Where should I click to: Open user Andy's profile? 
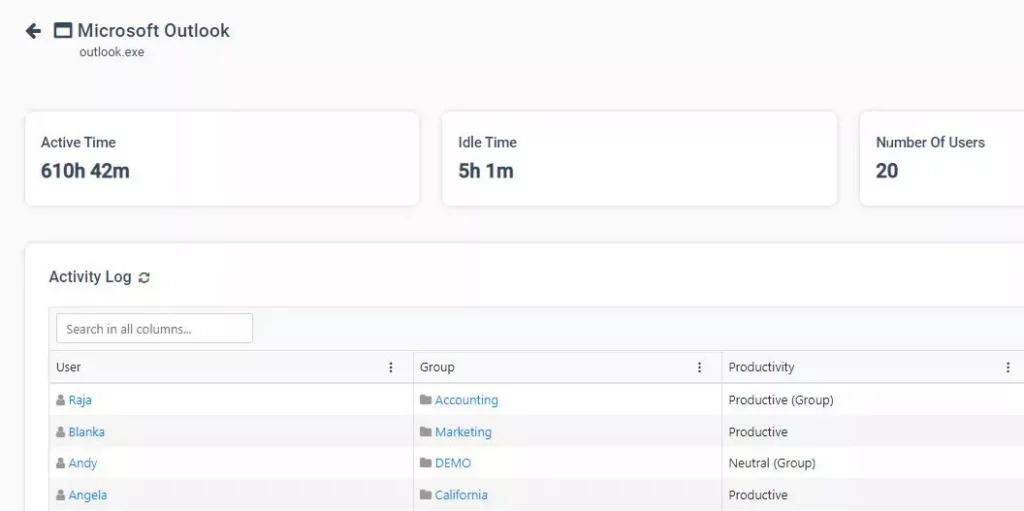[82, 463]
